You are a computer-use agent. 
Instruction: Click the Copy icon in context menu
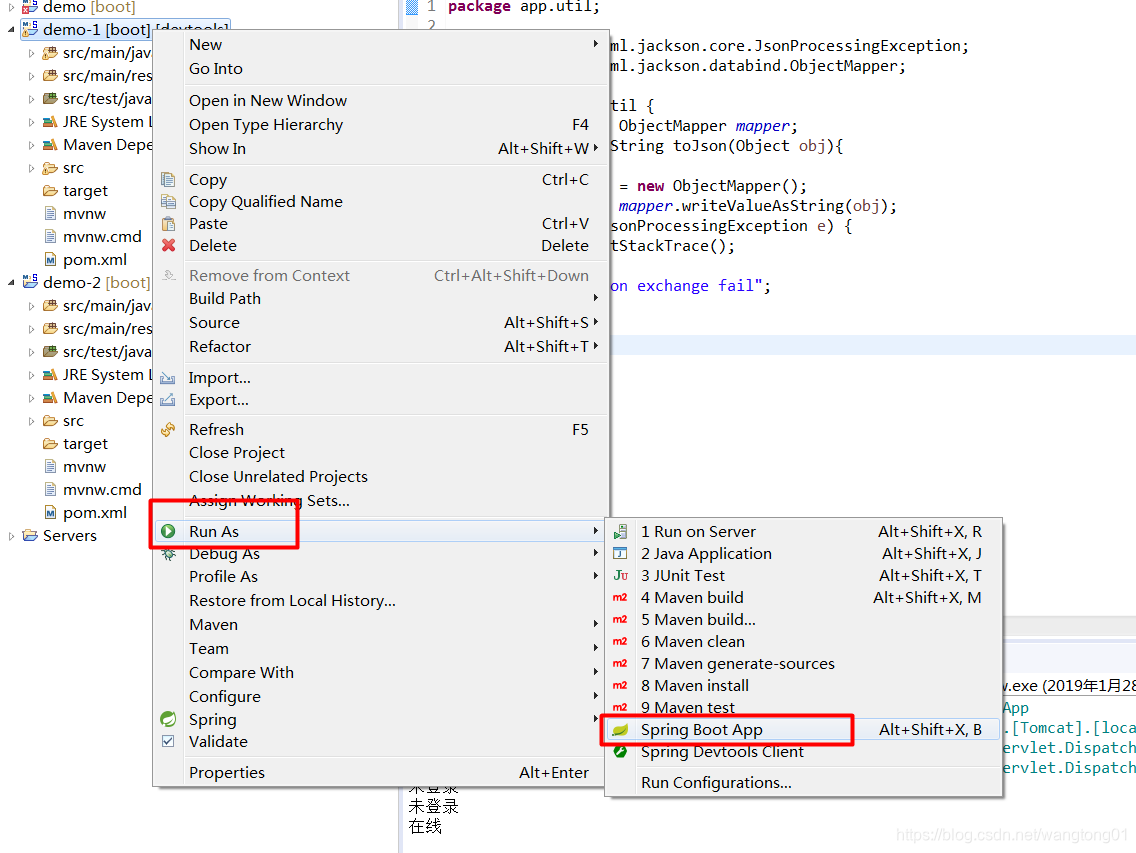coord(168,180)
